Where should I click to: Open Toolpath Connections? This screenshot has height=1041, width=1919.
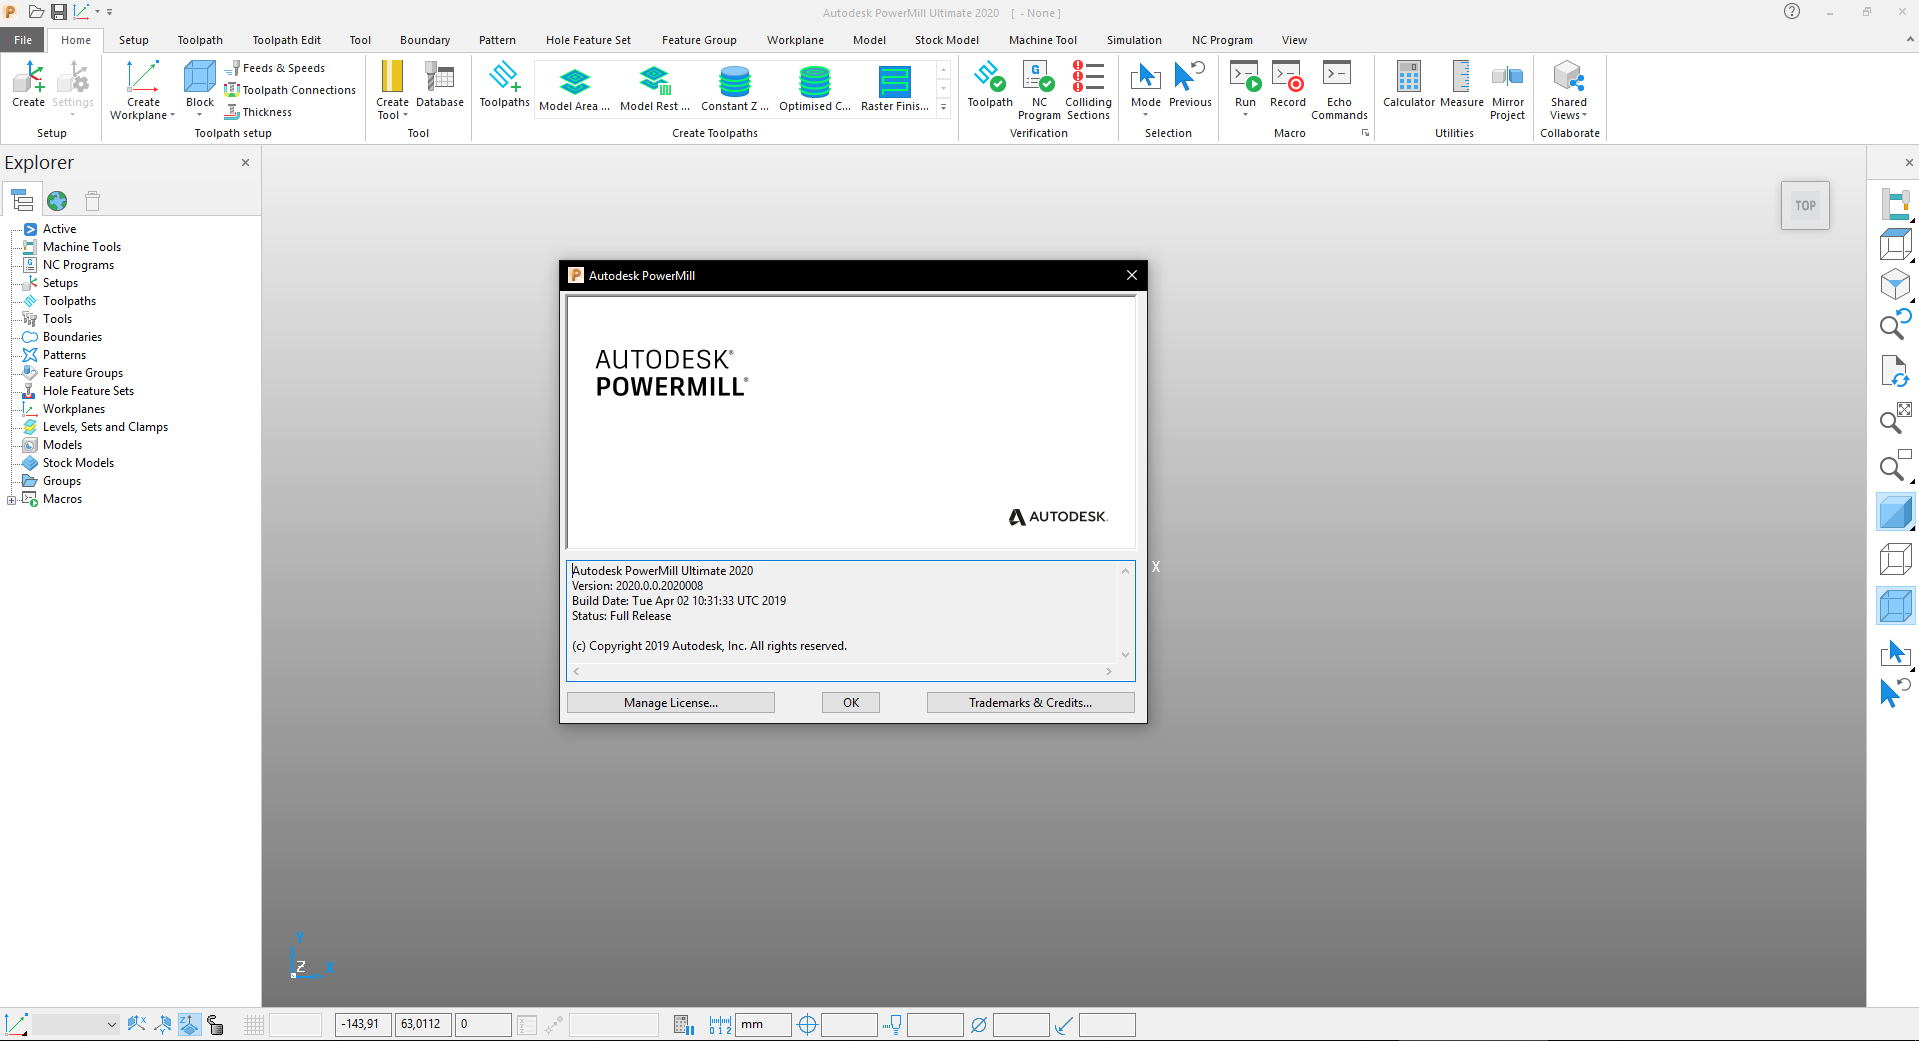coord(290,90)
